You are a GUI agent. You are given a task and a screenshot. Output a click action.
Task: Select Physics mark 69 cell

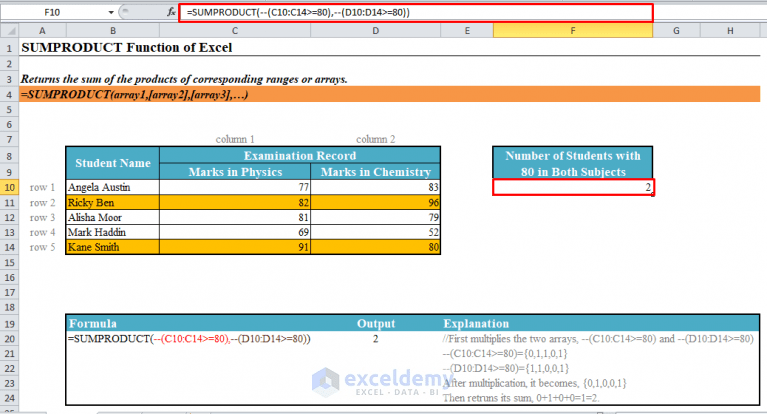click(x=235, y=232)
